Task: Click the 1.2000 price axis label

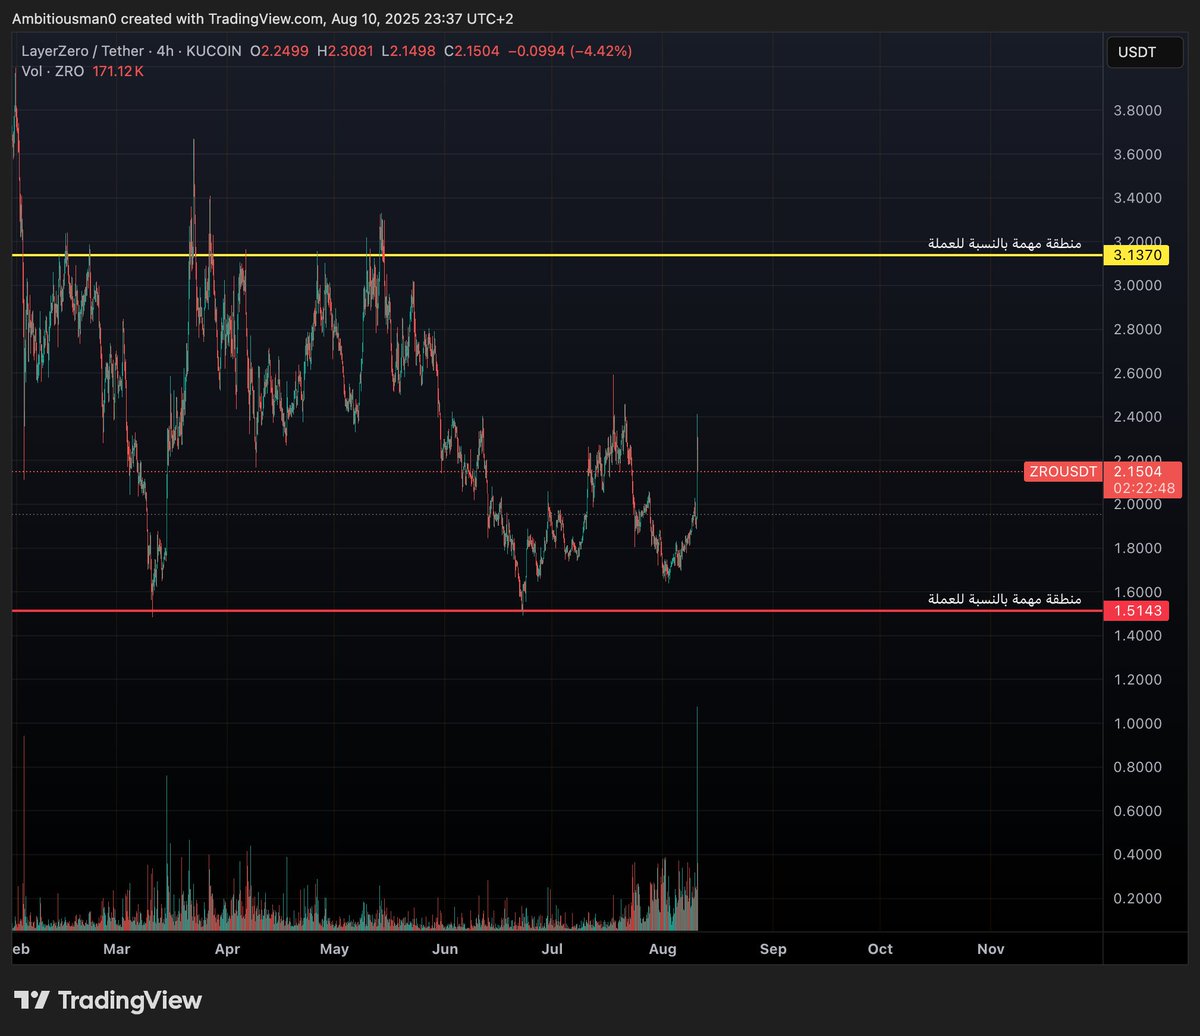Action: point(1138,680)
